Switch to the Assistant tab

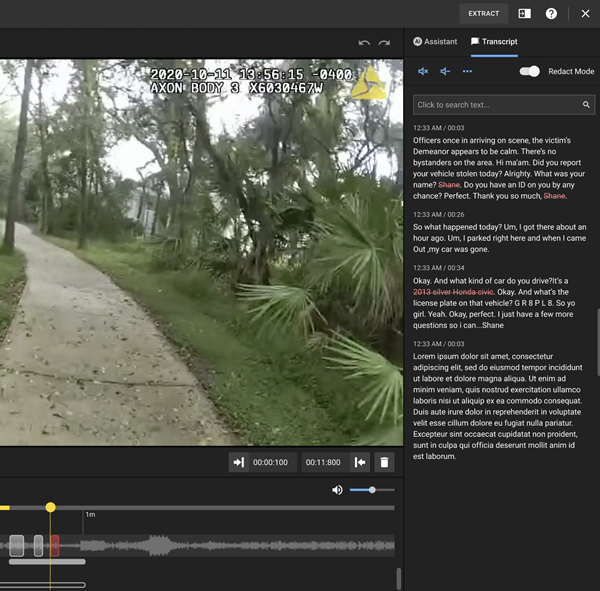[x=435, y=42]
